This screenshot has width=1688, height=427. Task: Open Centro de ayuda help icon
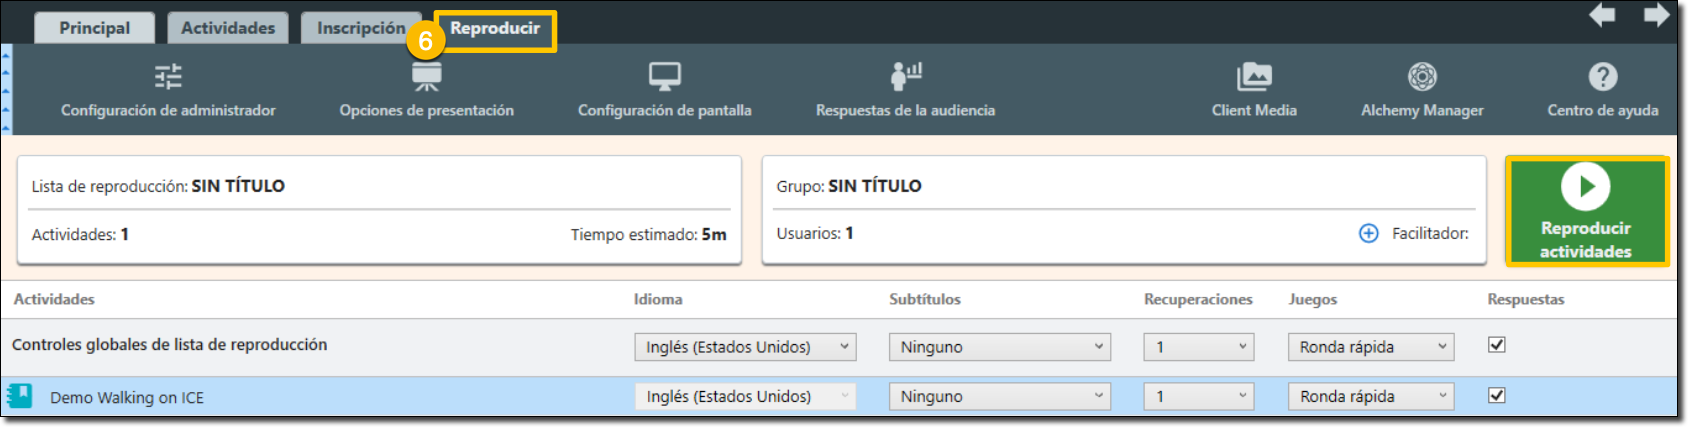(1602, 77)
